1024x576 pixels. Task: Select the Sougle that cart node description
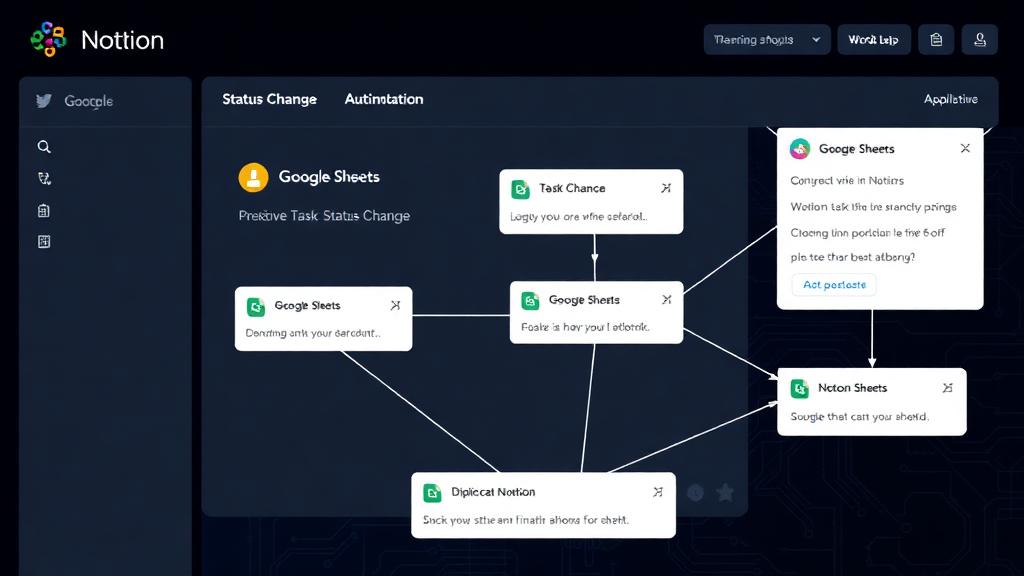(859, 417)
